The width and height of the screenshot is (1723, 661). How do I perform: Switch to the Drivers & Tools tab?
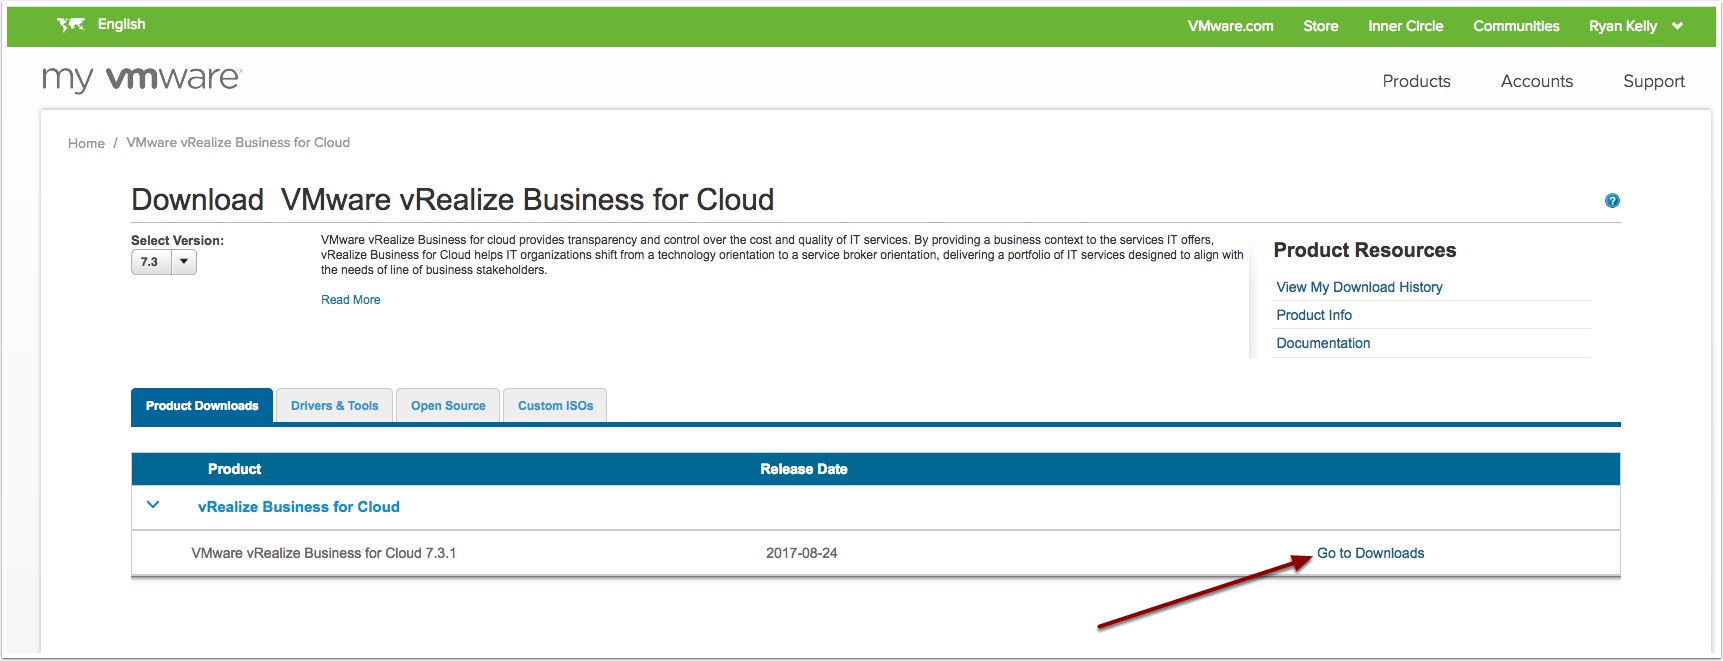pyautogui.click(x=335, y=406)
